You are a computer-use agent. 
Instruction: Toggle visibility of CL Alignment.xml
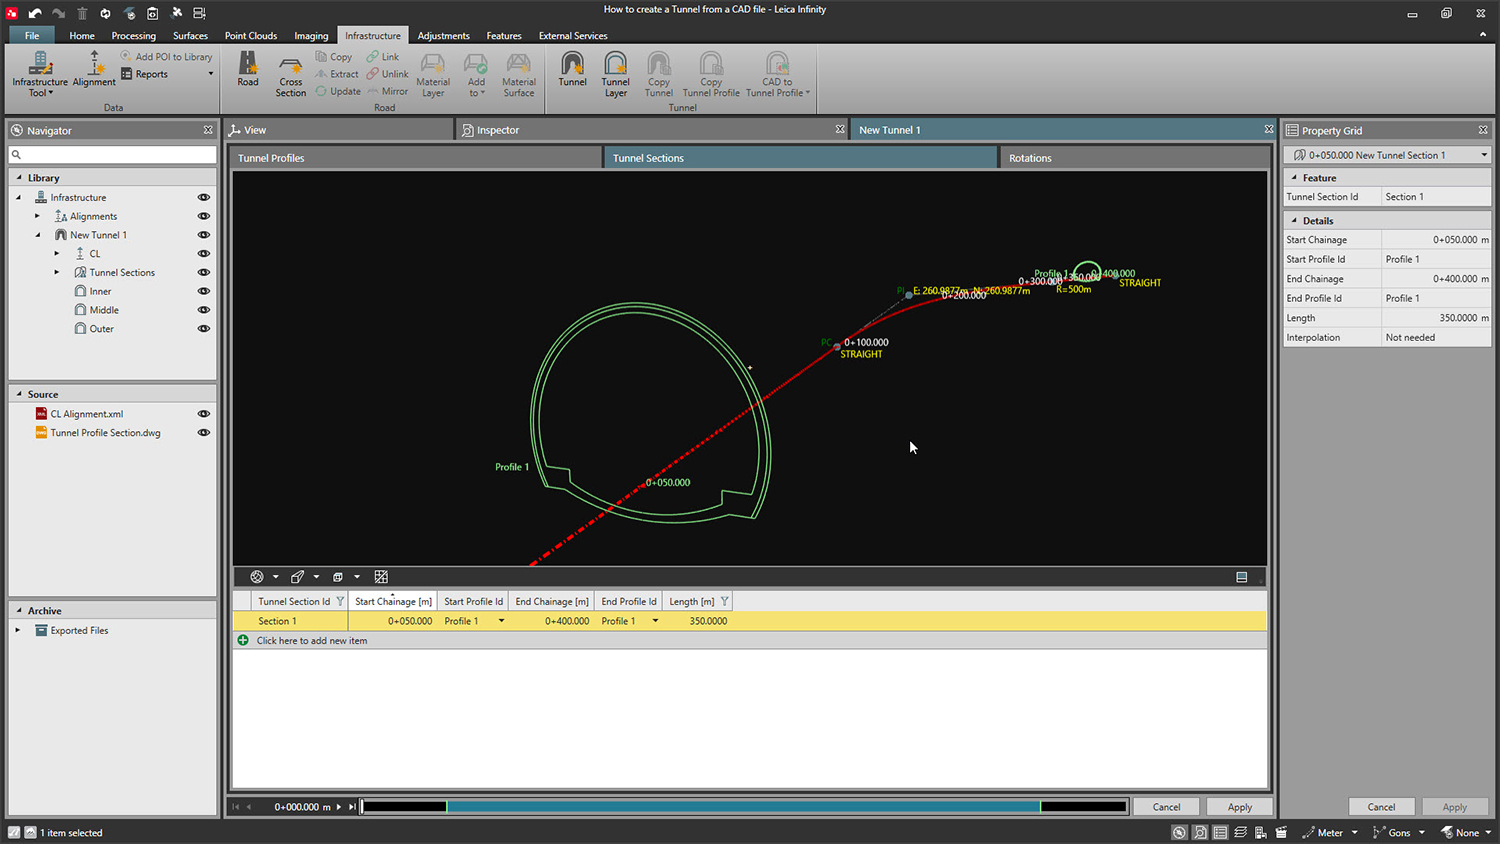pyautogui.click(x=204, y=414)
